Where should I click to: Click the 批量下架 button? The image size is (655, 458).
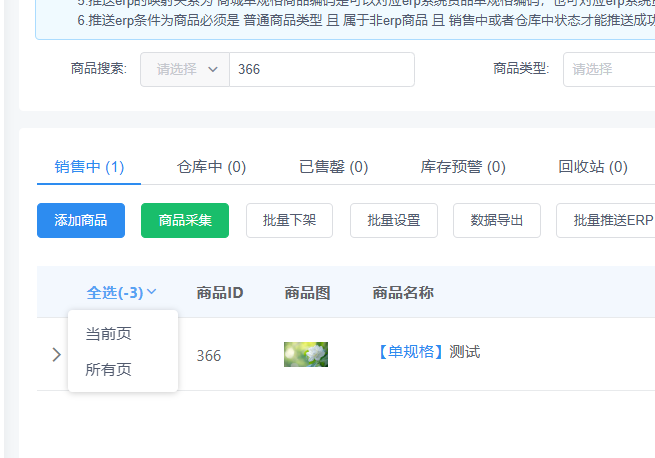point(289,220)
